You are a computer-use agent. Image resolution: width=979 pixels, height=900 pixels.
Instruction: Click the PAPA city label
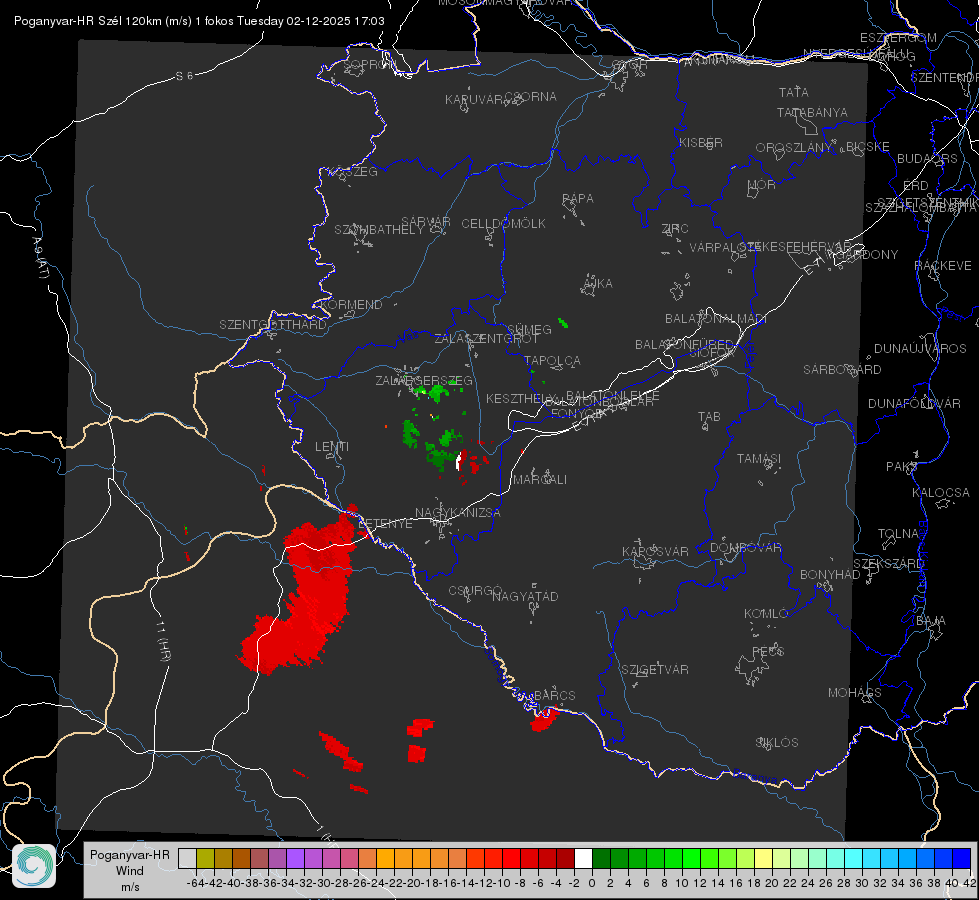(578, 199)
